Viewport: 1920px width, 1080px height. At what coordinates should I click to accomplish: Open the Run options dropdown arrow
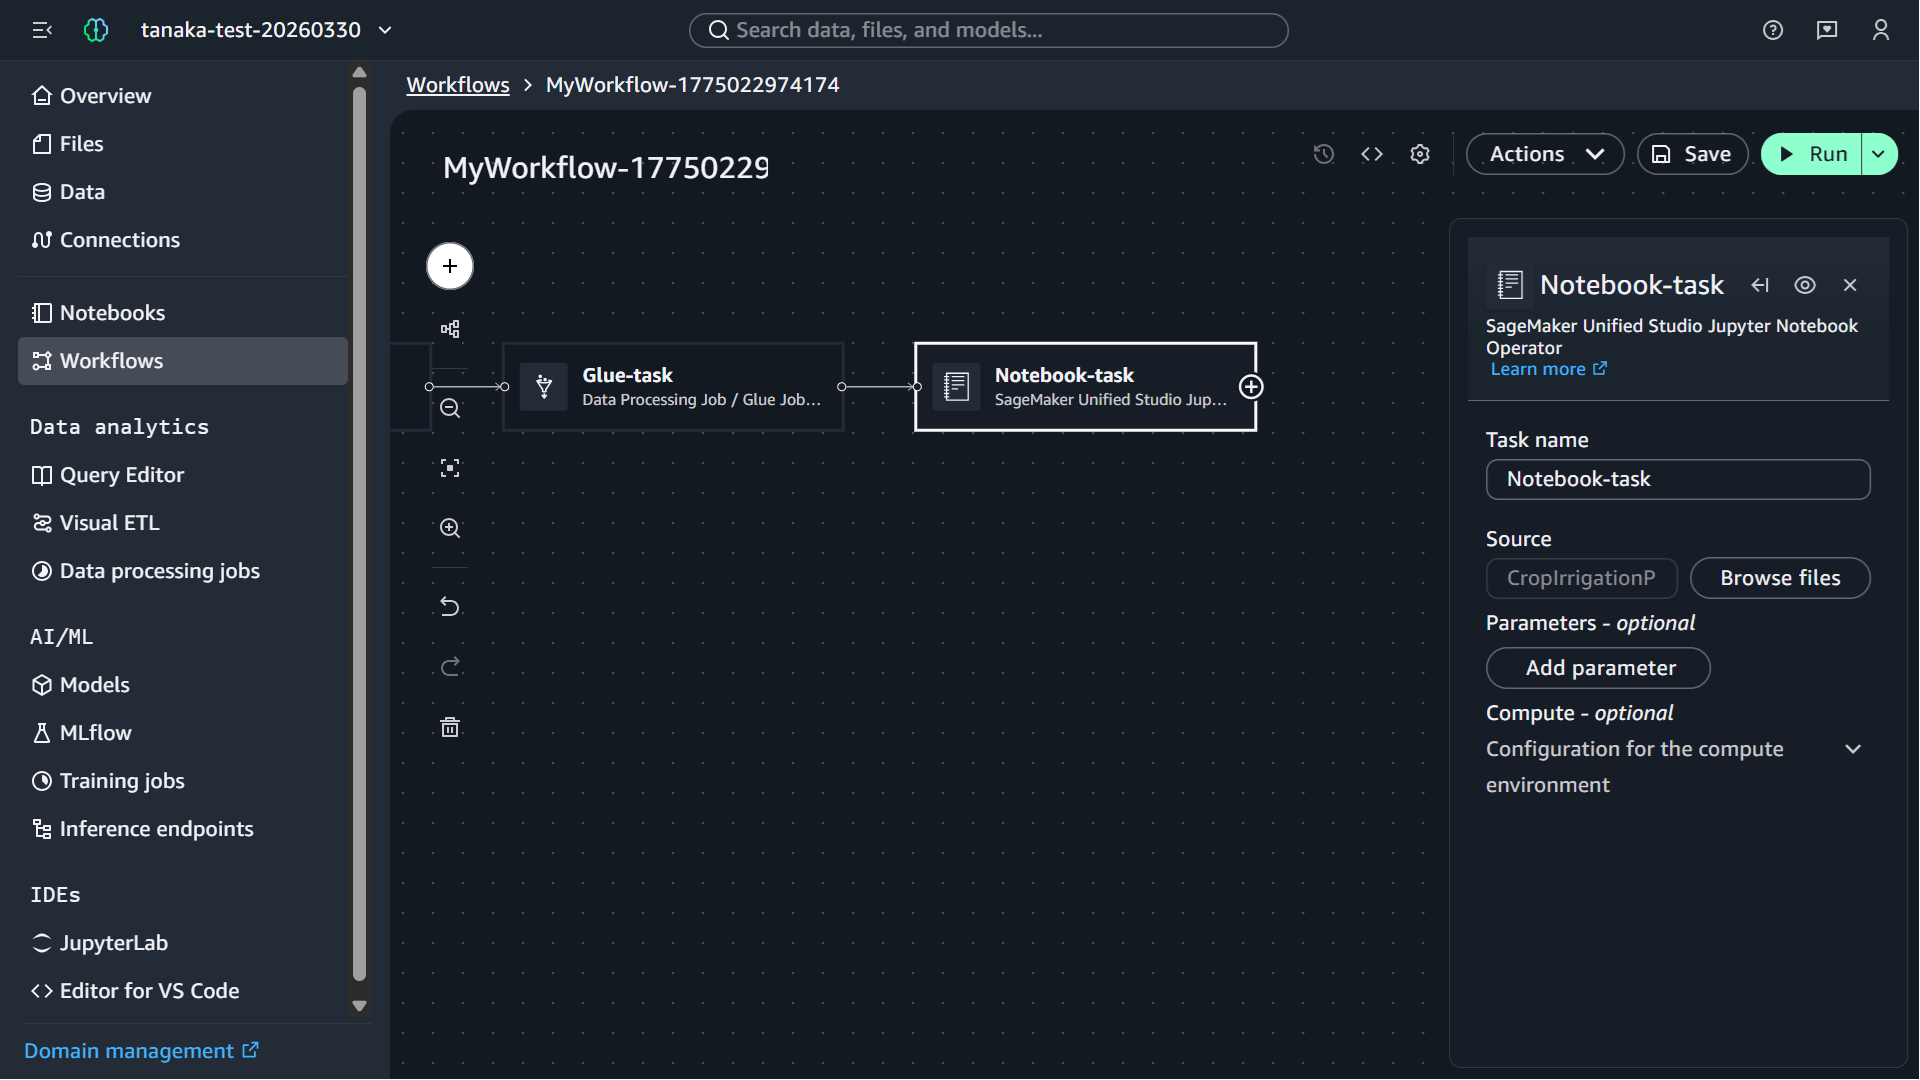[1879, 154]
